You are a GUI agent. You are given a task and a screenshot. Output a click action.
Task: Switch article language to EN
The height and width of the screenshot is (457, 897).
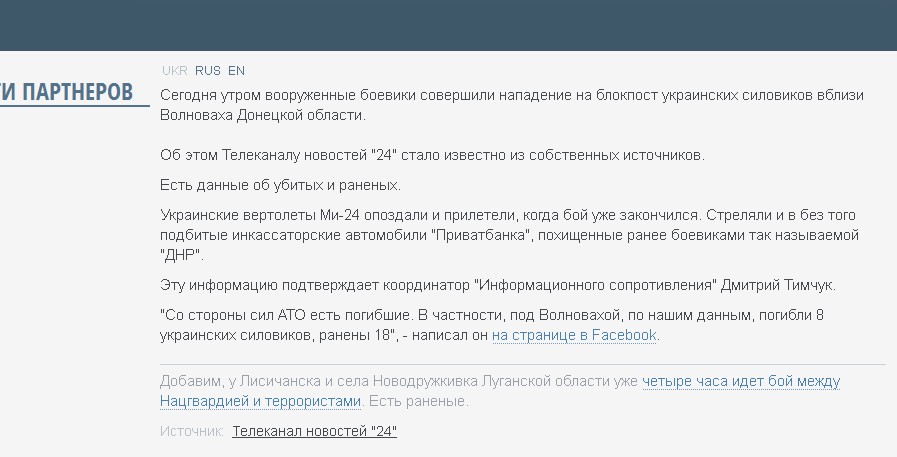236,71
